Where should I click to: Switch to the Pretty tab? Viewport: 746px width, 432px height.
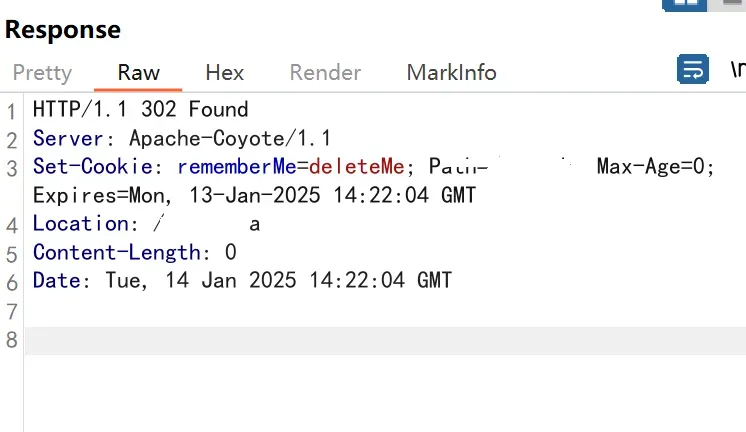(x=42, y=73)
